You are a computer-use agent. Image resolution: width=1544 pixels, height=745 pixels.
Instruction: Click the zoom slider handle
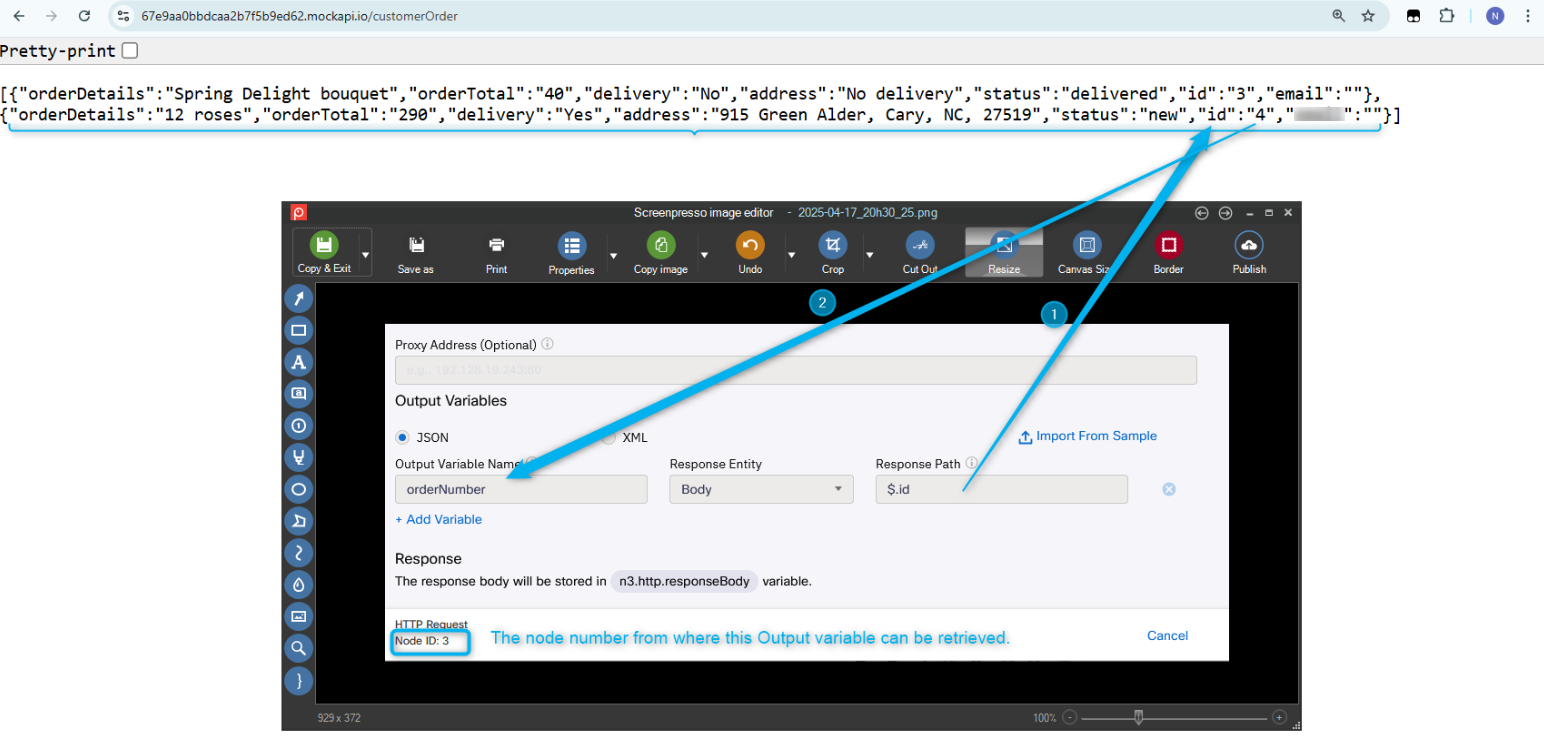click(1138, 717)
